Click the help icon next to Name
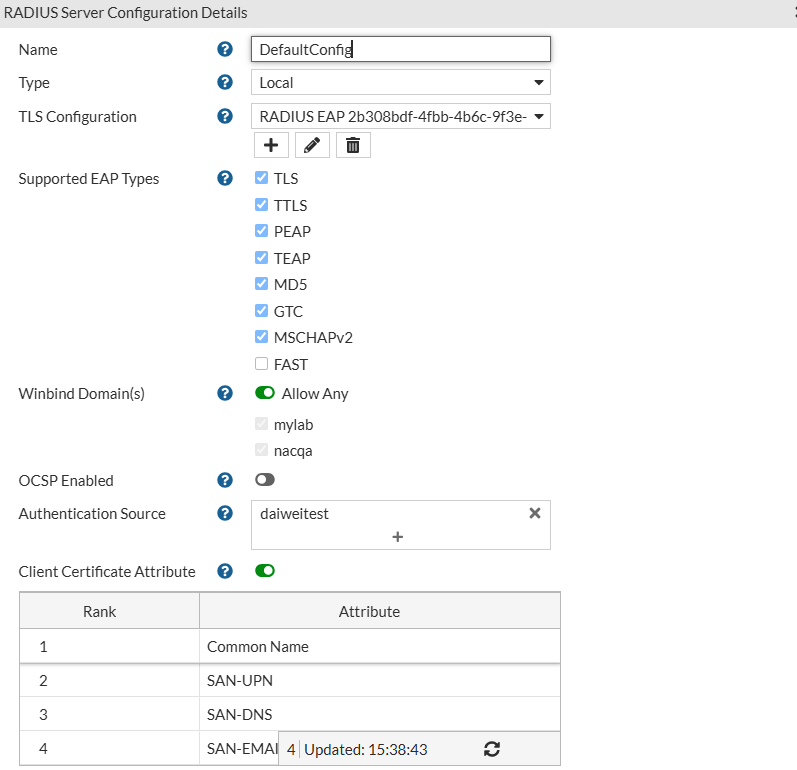The width and height of the screenshot is (797, 770). click(x=225, y=49)
